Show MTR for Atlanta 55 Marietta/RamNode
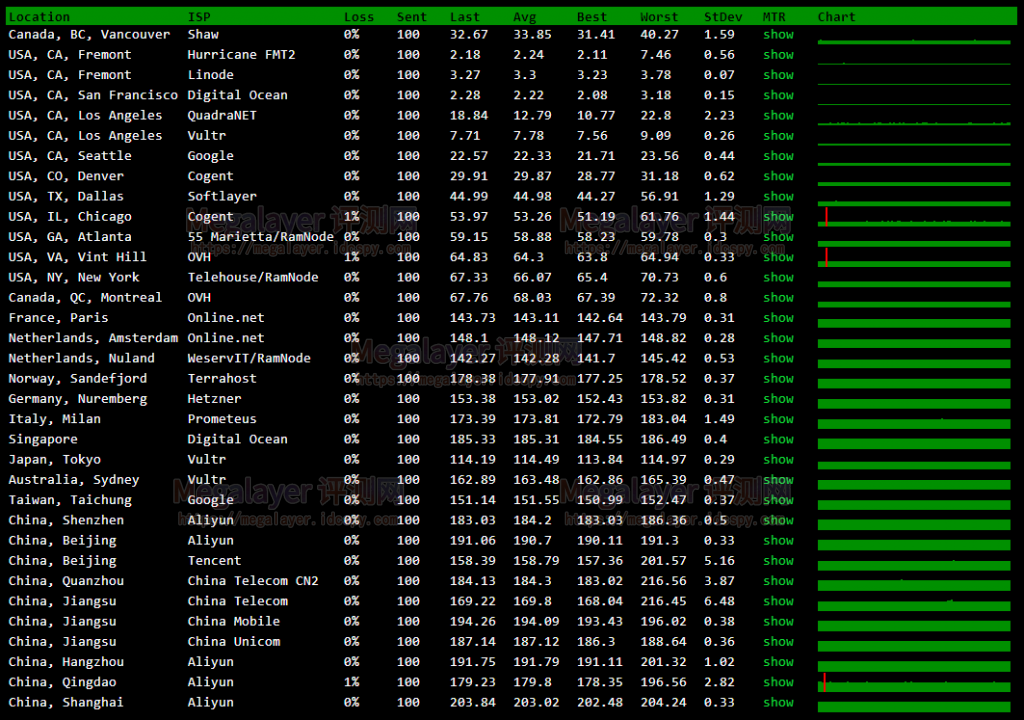 pos(778,237)
